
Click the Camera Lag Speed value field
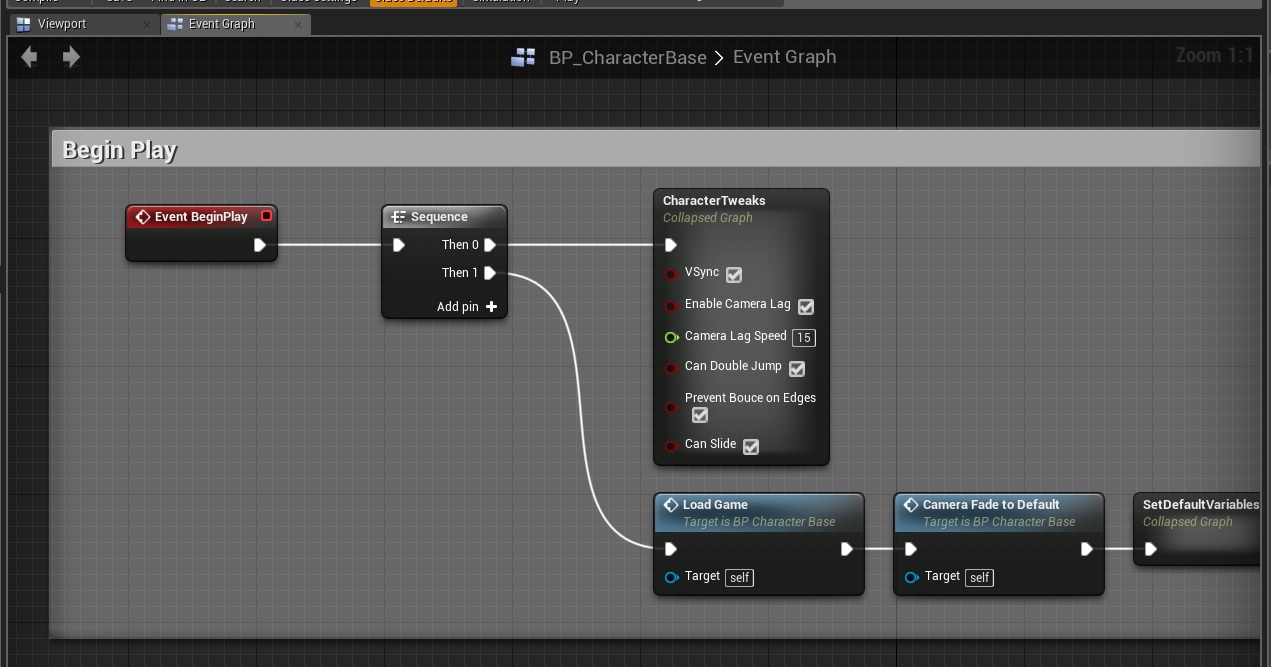tap(803, 338)
